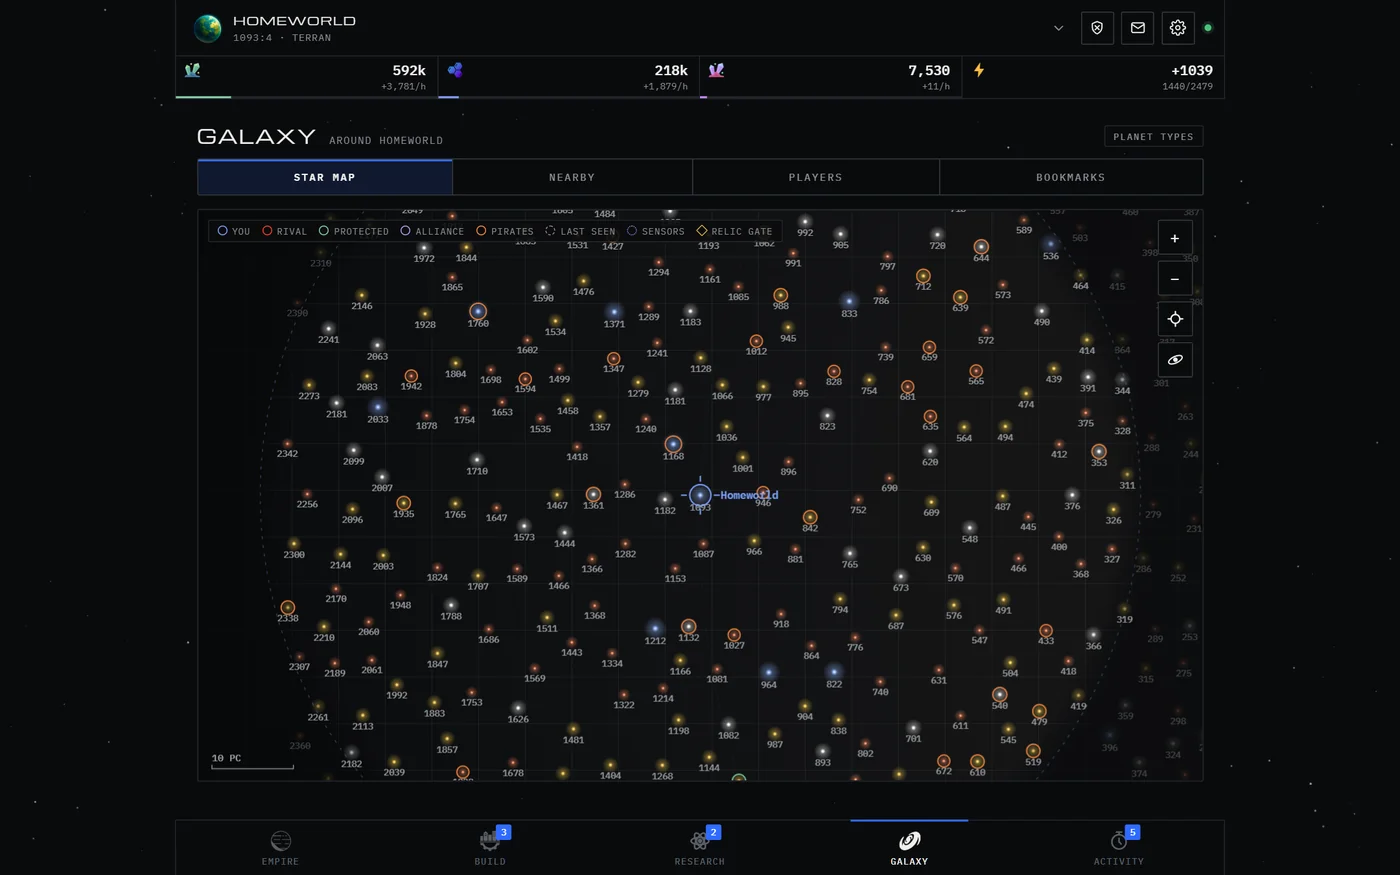This screenshot has width=1400, height=875.
Task: Click the planet orbit view icon
Action: click(1175, 360)
